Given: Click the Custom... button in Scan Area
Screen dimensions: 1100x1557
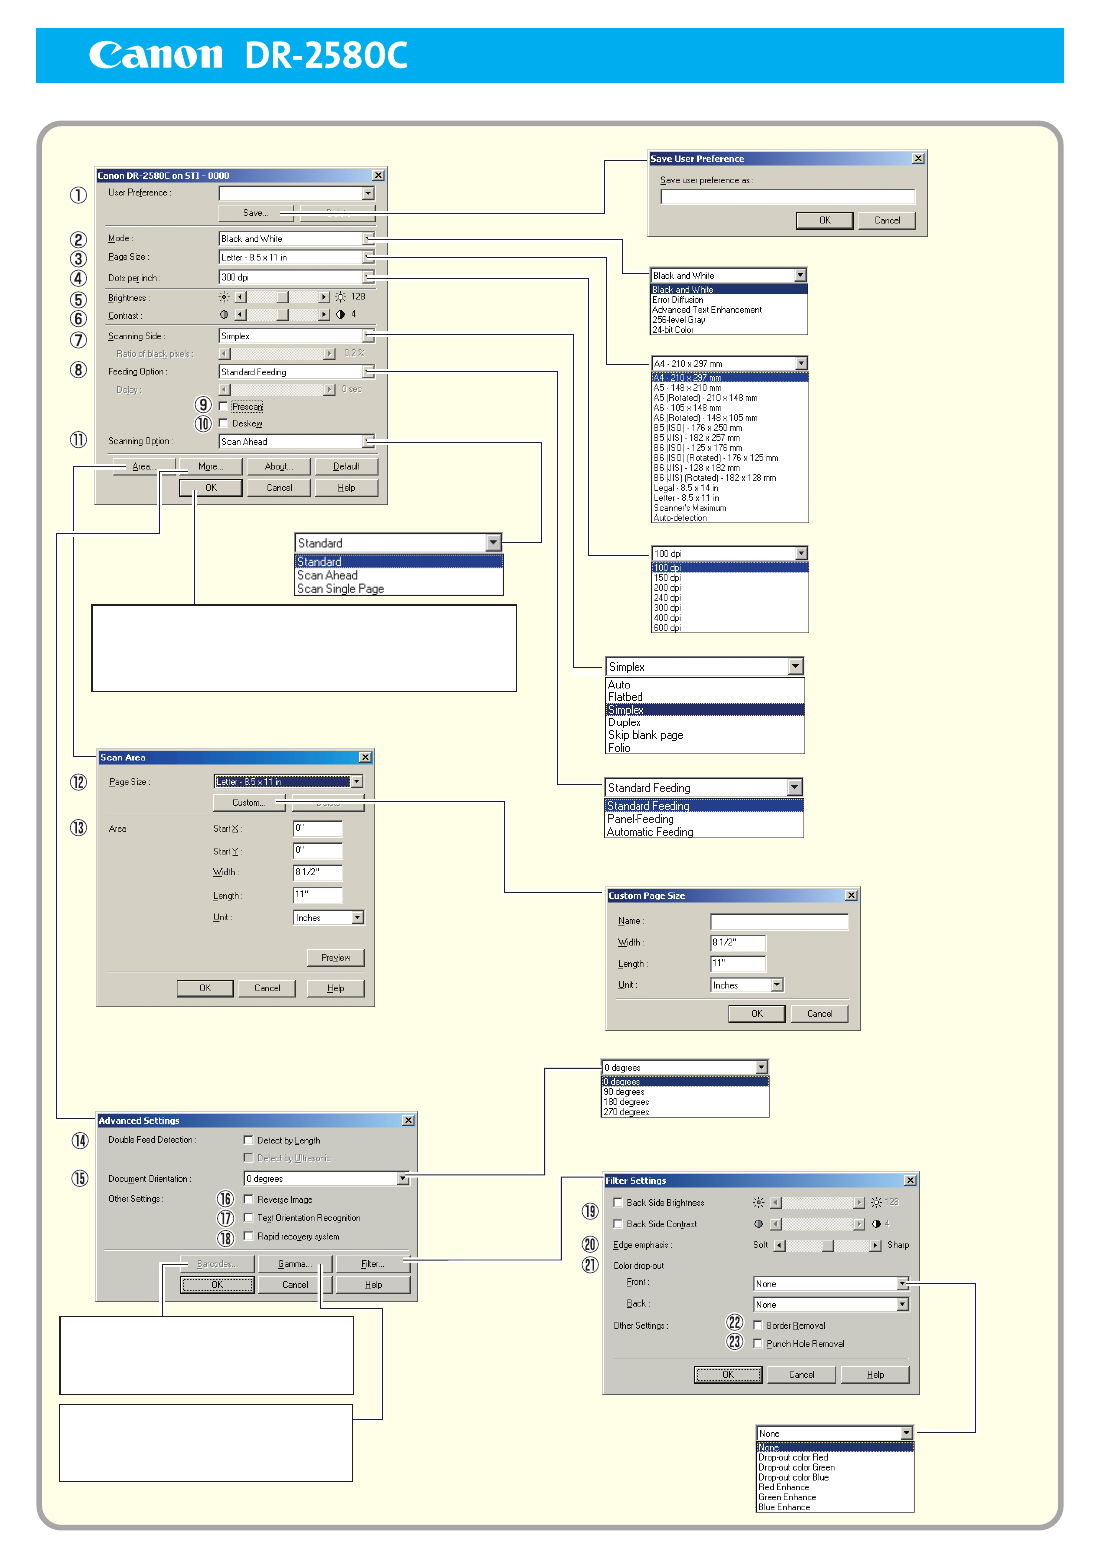Looking at the screenshot, I should tap(250, 803).
